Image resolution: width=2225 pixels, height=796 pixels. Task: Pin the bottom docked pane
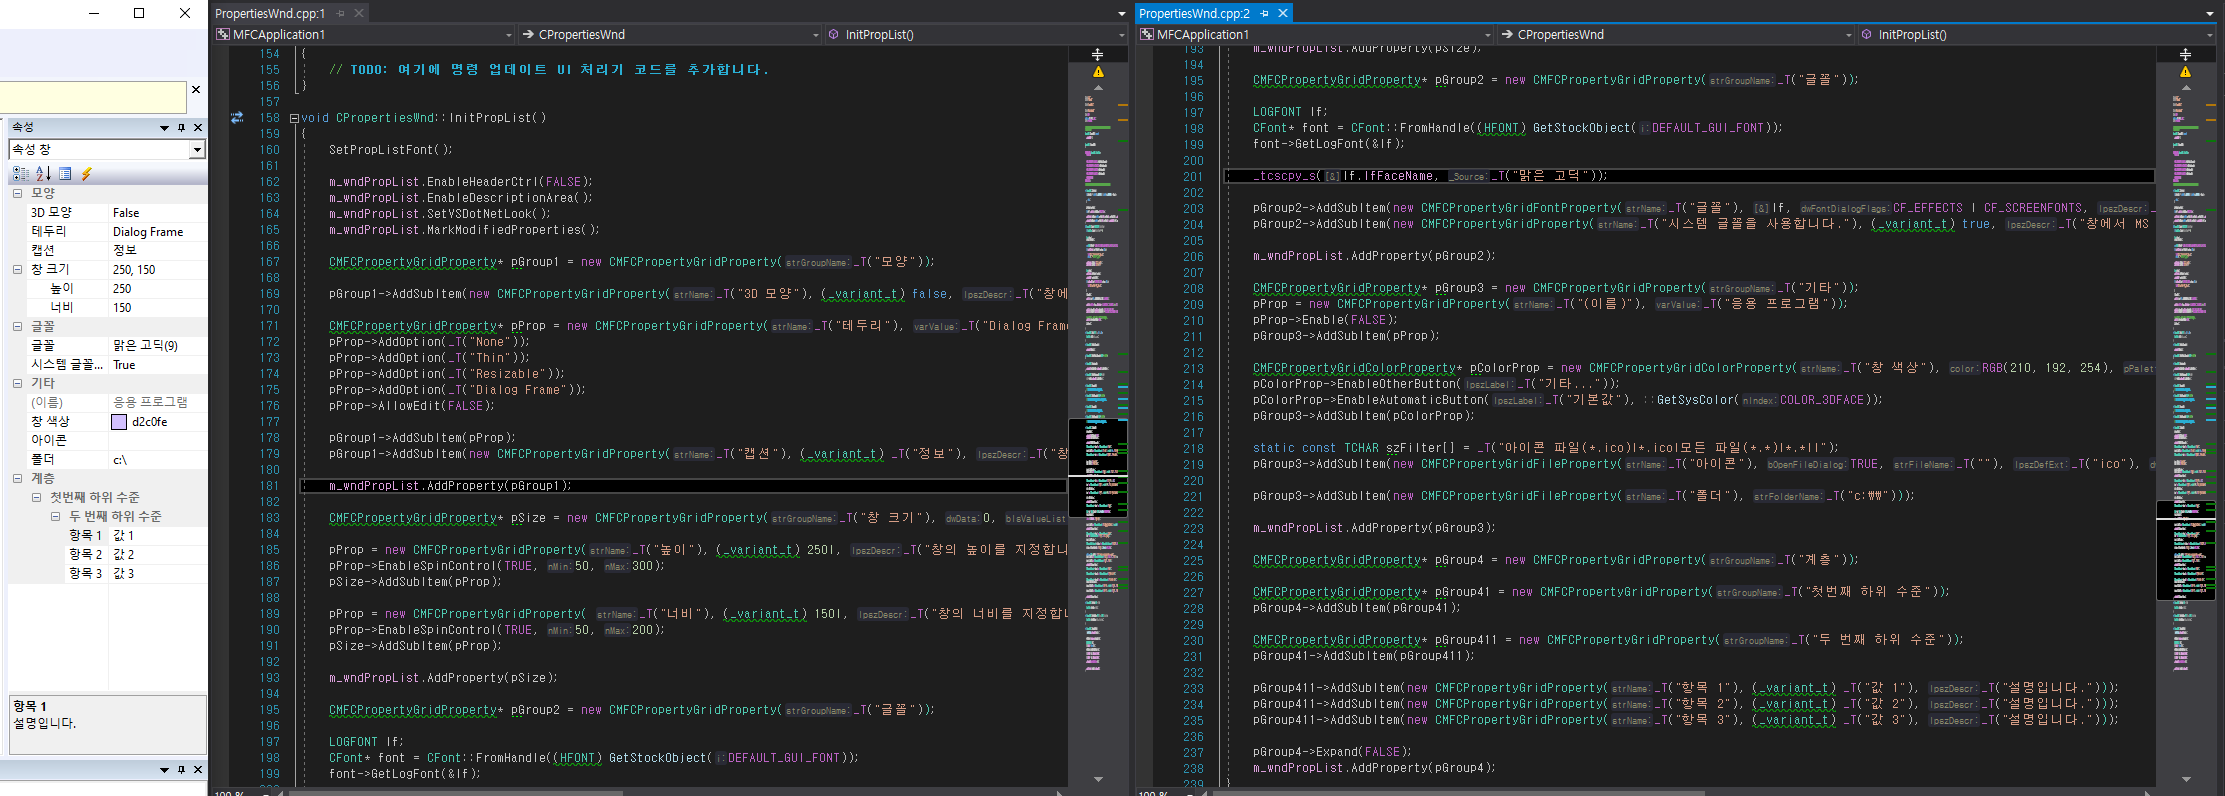tap(181, 769)
